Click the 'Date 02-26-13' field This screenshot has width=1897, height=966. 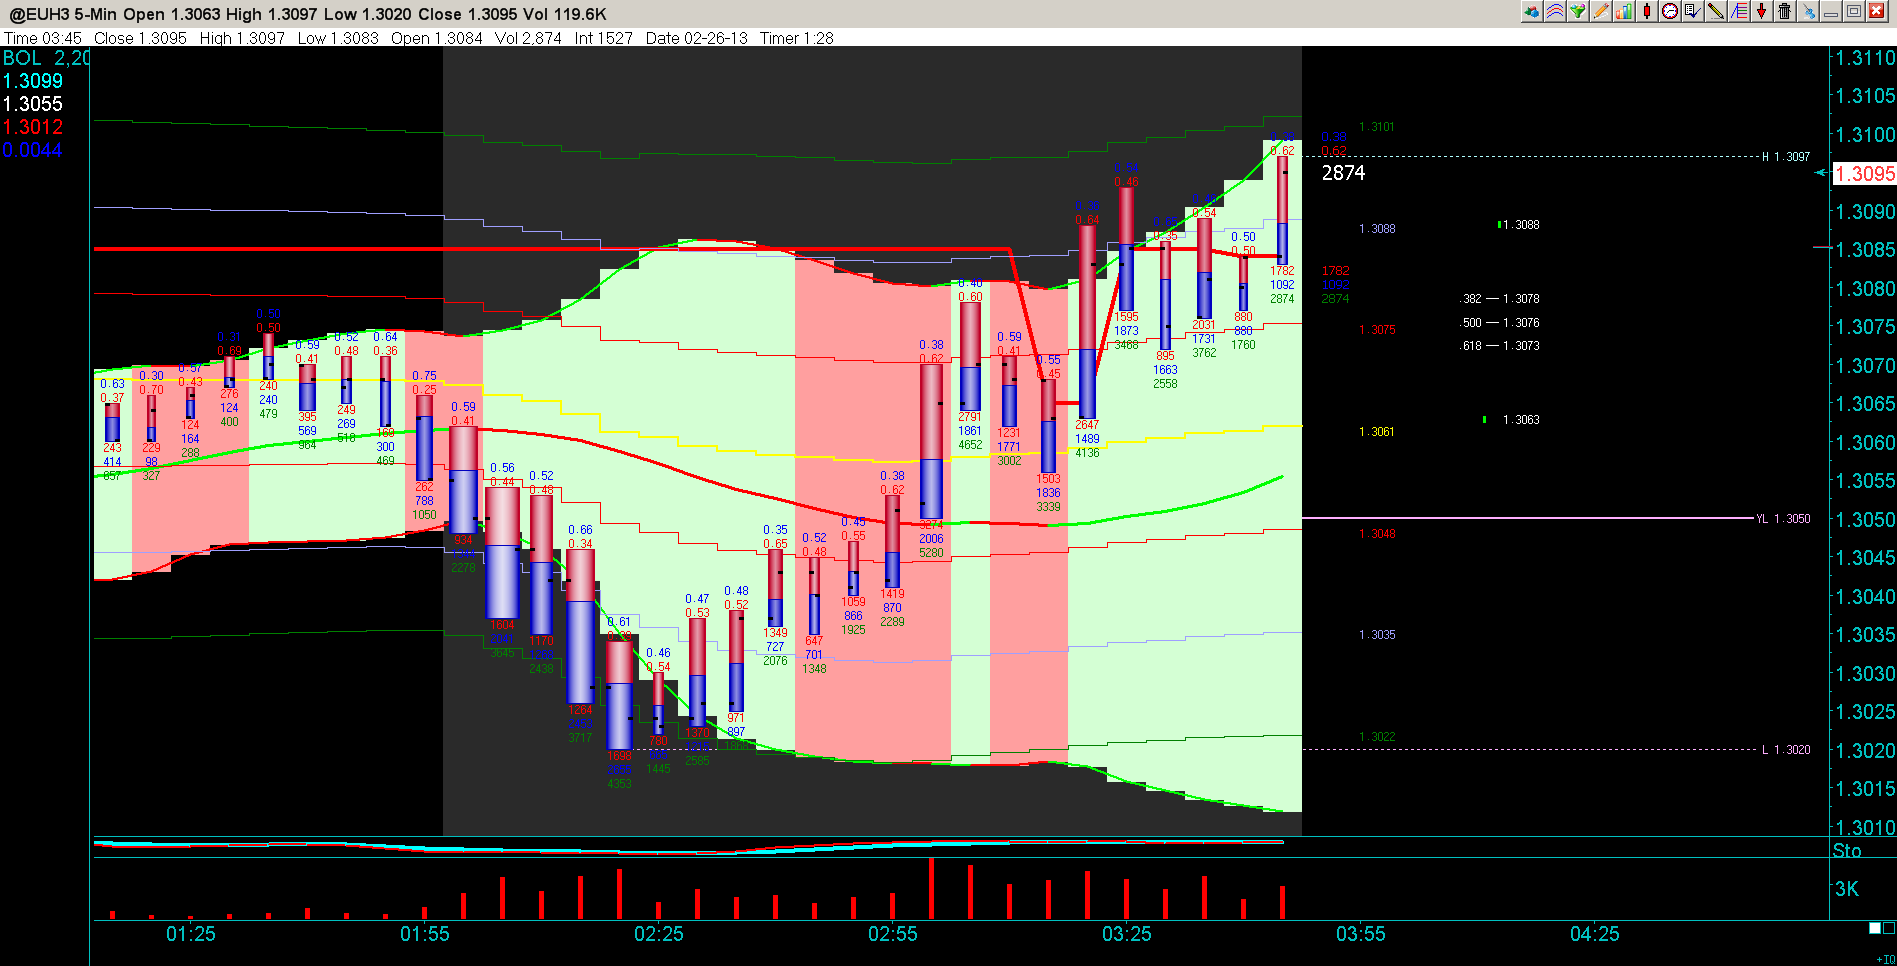(x=697, y=38)
